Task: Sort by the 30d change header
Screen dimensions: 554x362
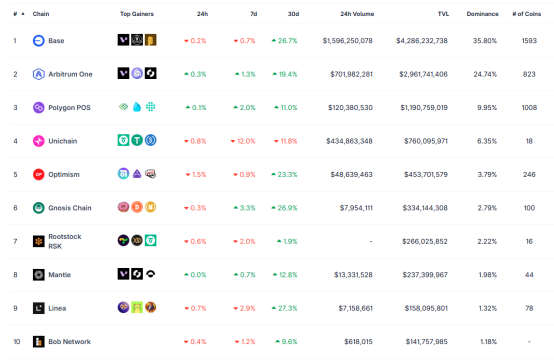Action: [x=293, y=14]
